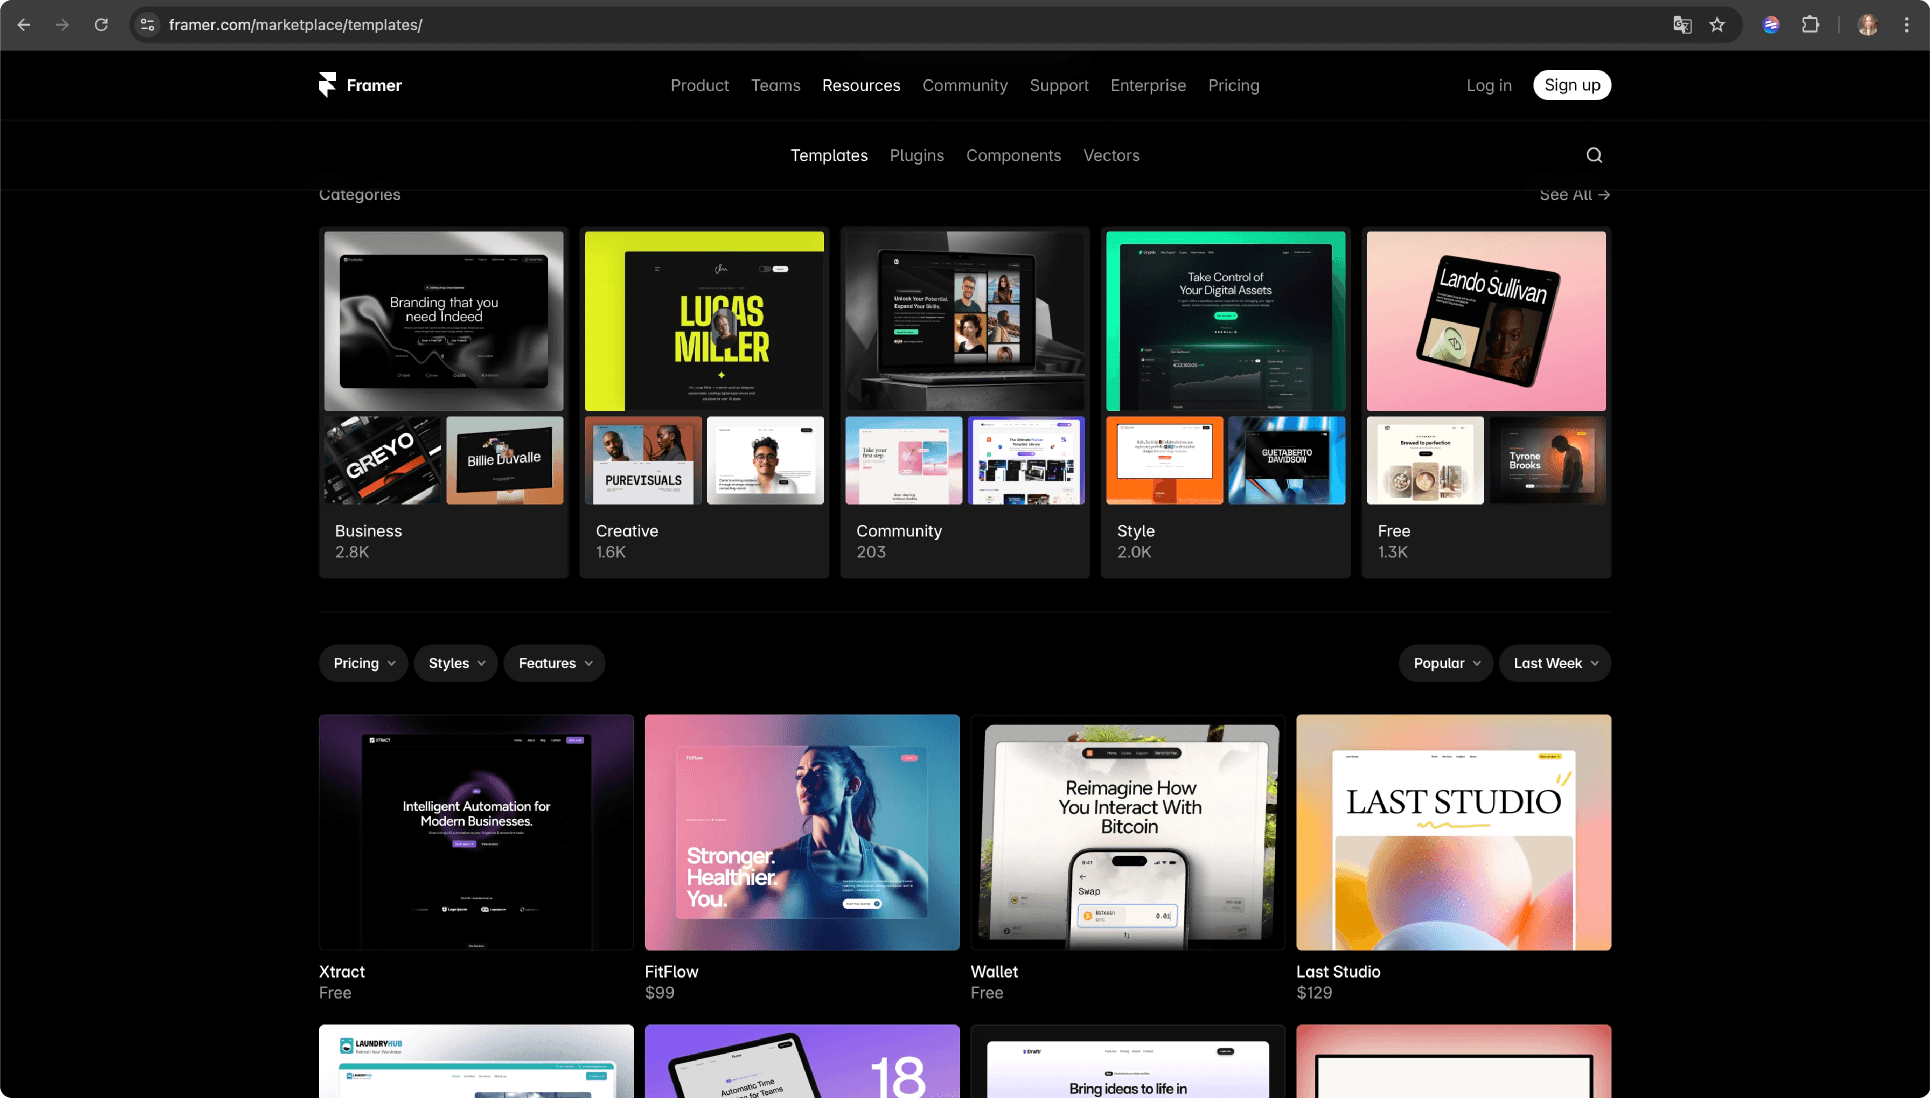Reload the page with browser refresh icon
The image size is (1930, 1098).
tap(101, 25)
